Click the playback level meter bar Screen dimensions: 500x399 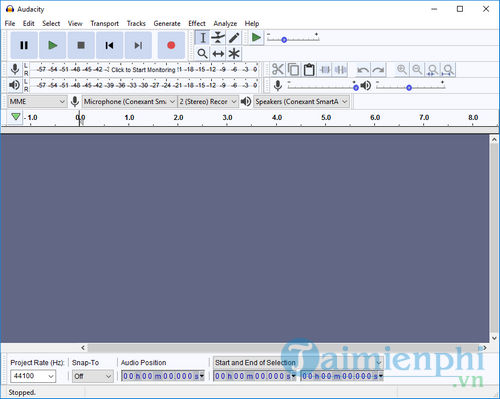click(144, 85)
